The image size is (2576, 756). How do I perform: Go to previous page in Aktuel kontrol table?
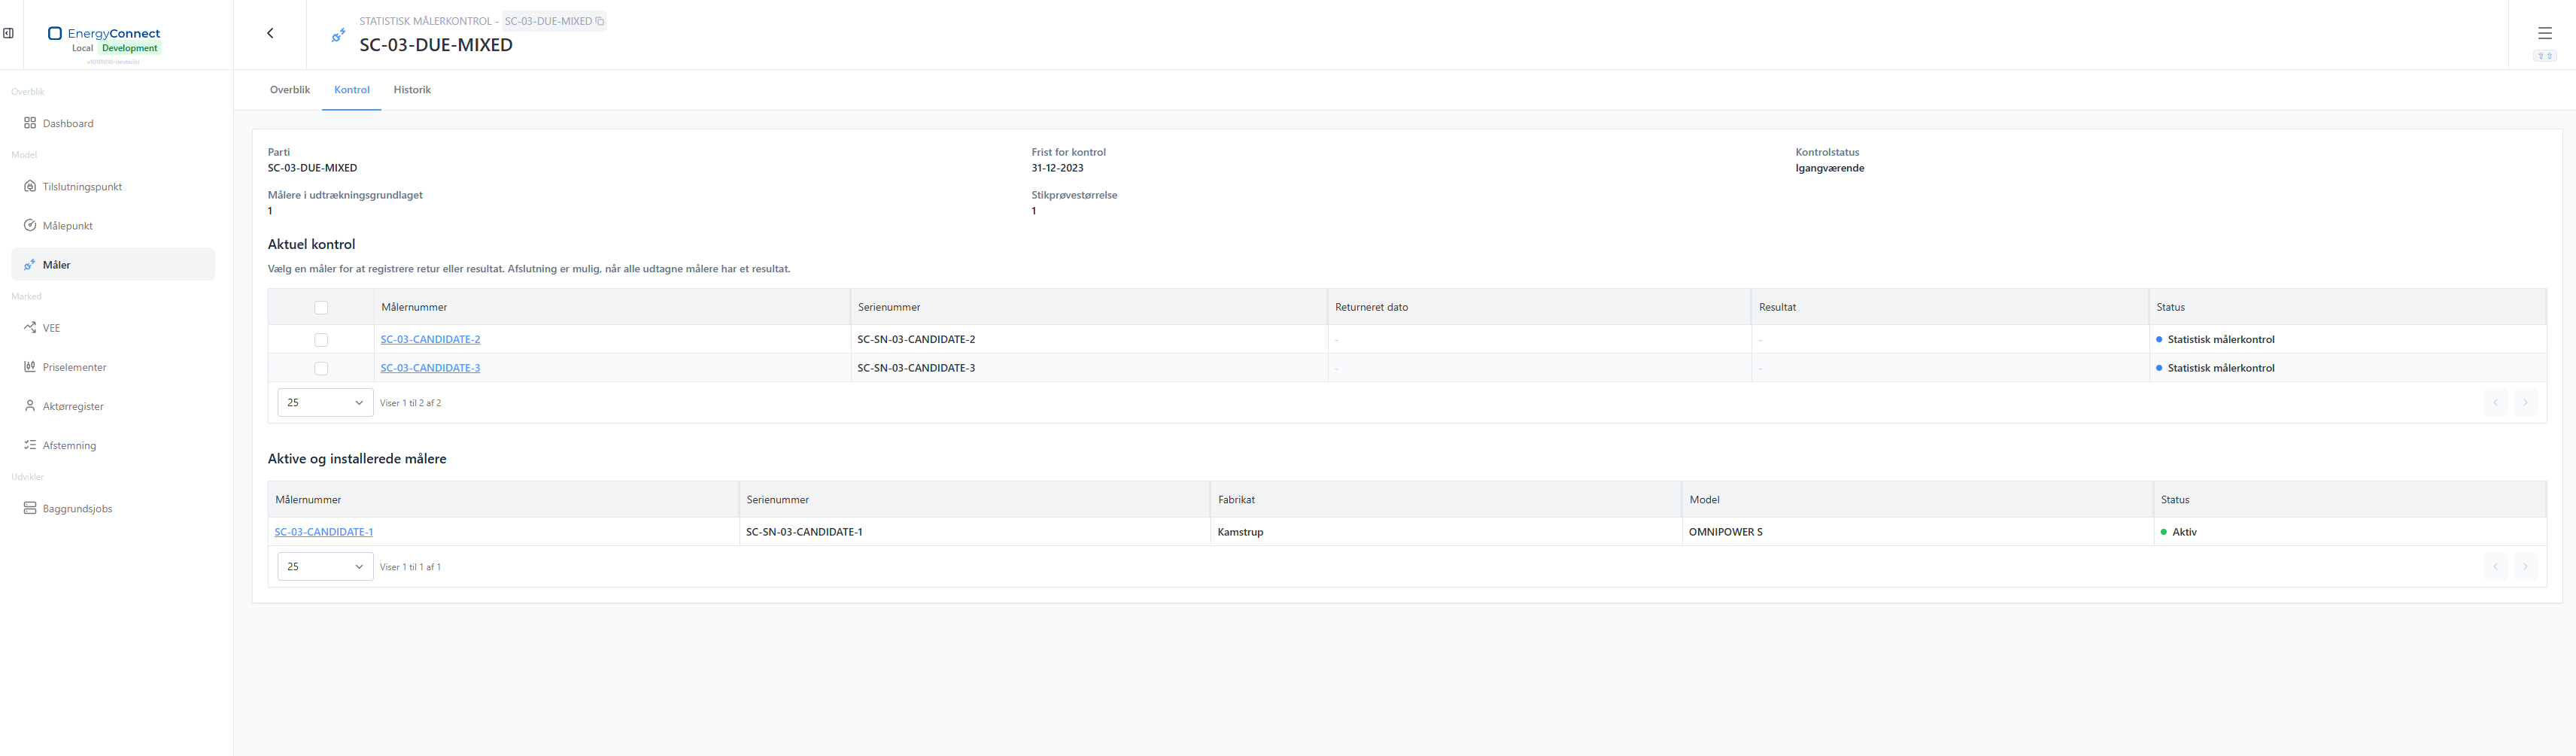coord(2495,403)
